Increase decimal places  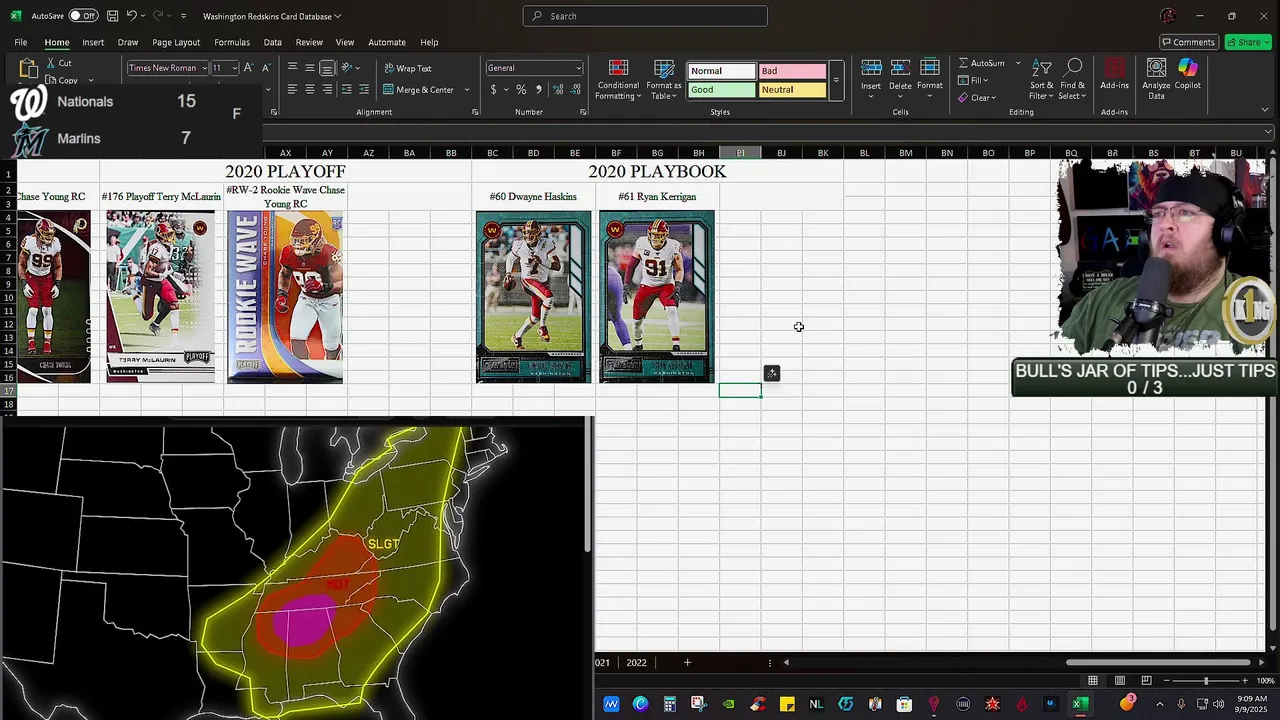pos(558,89)
